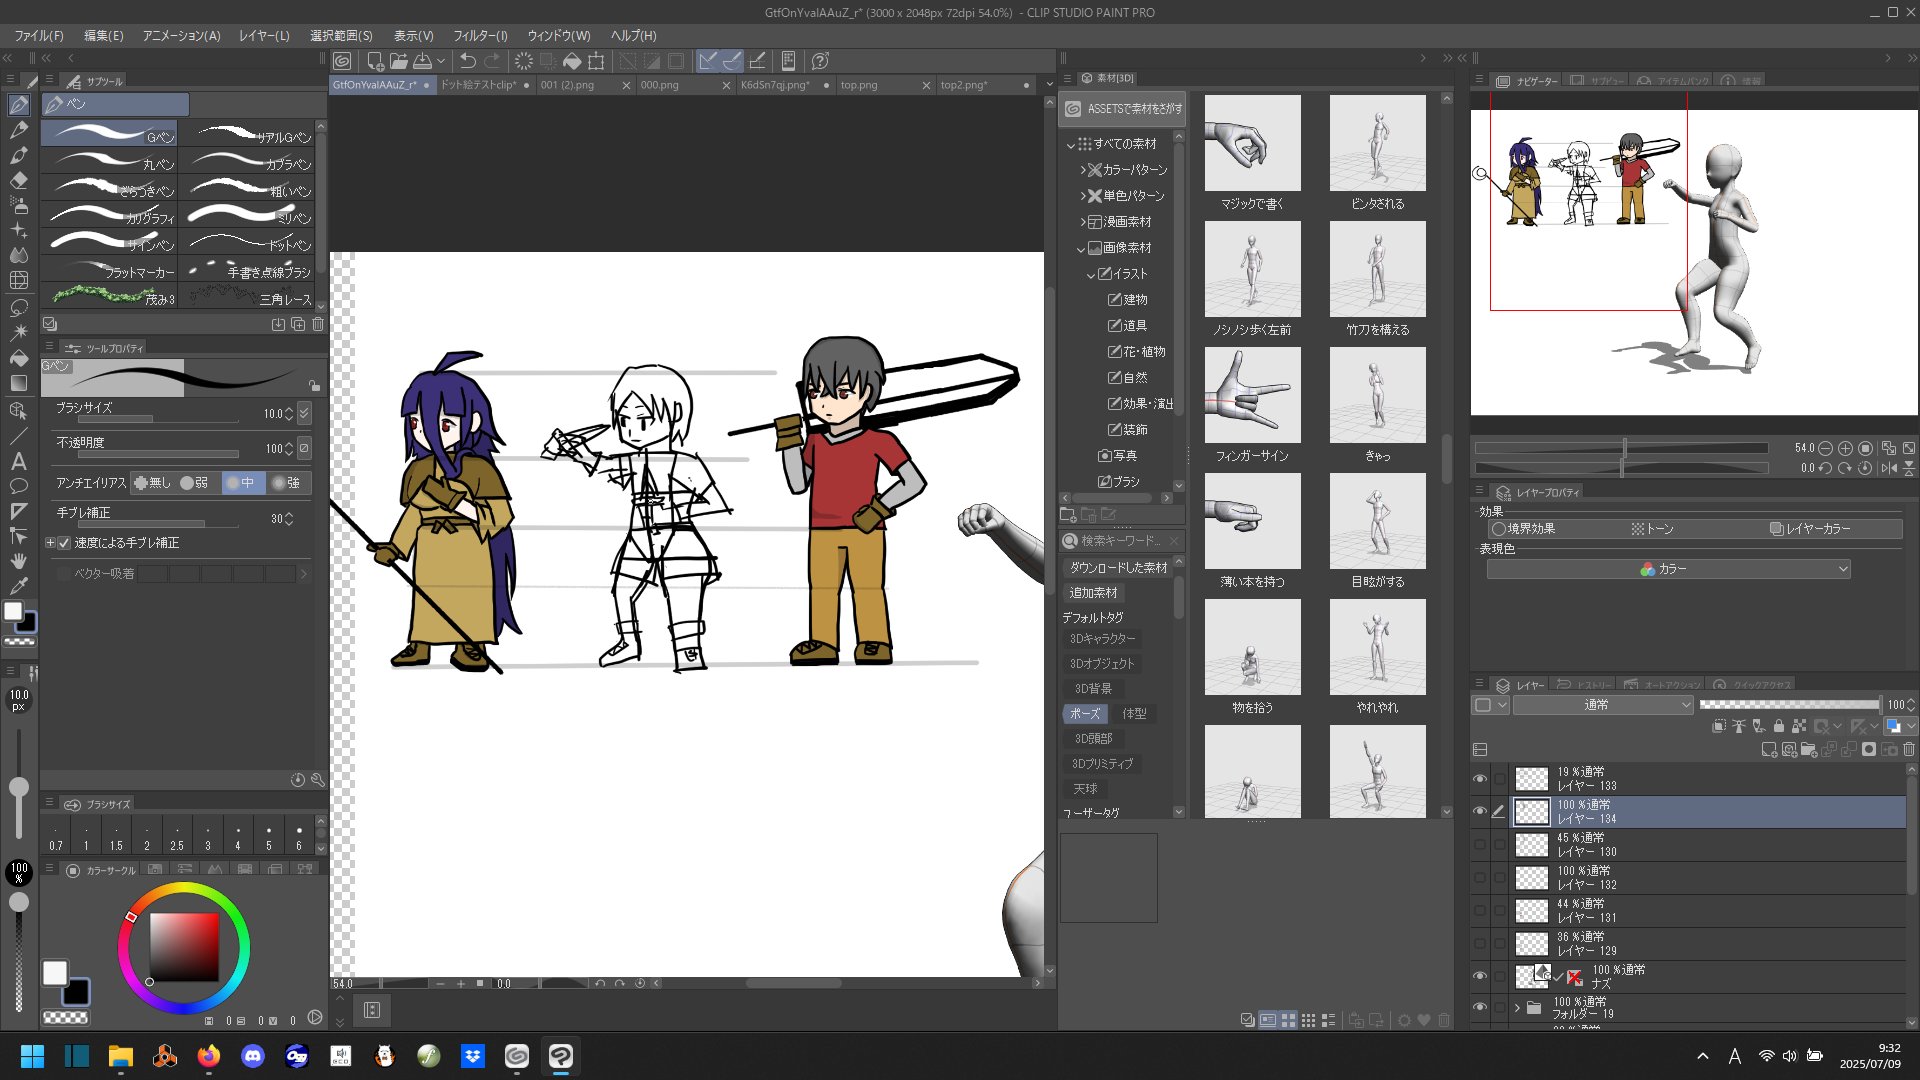Select the Fill bucket tool

tap(18, 358)
